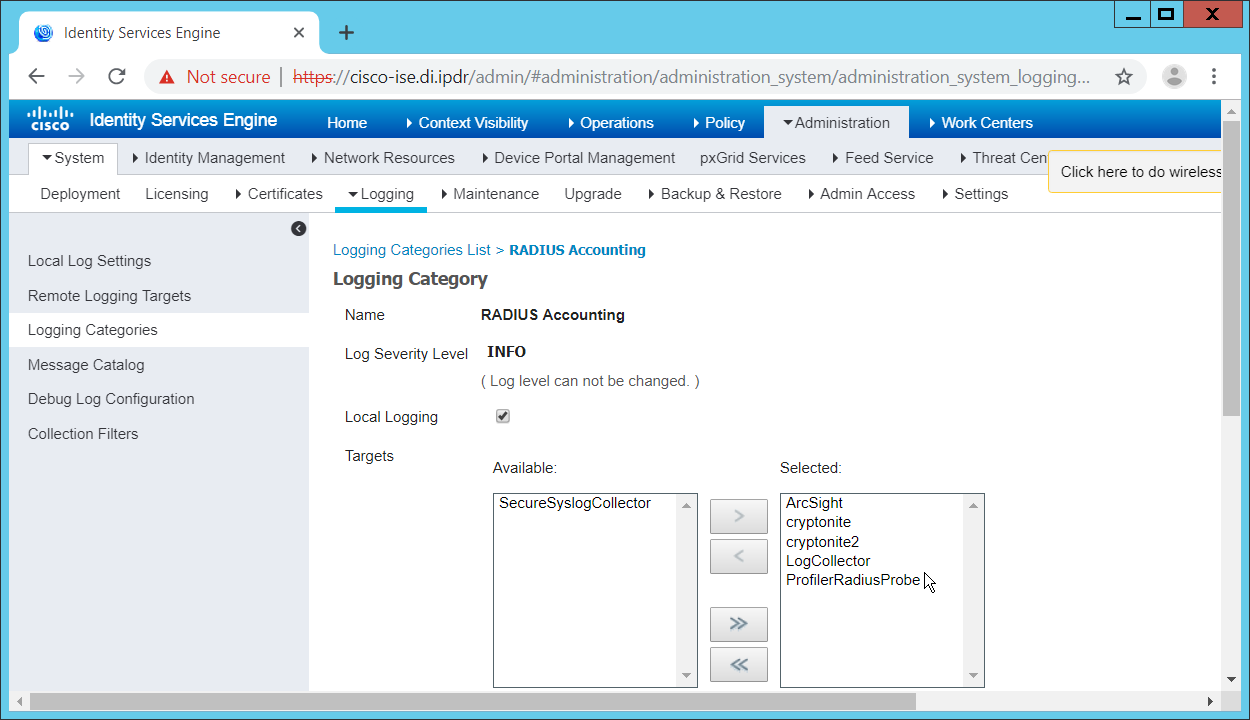The height and width of the screenshot is (720, 1250).
Task: Expand the Certificates submenu
Action: 279,194
